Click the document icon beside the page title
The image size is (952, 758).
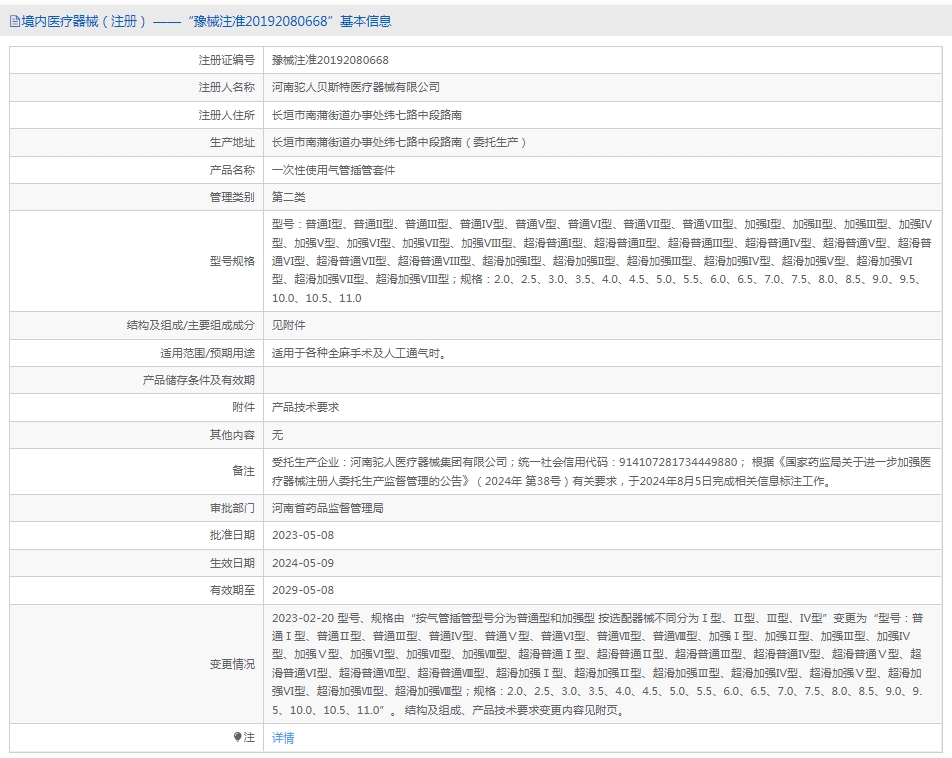15,22
